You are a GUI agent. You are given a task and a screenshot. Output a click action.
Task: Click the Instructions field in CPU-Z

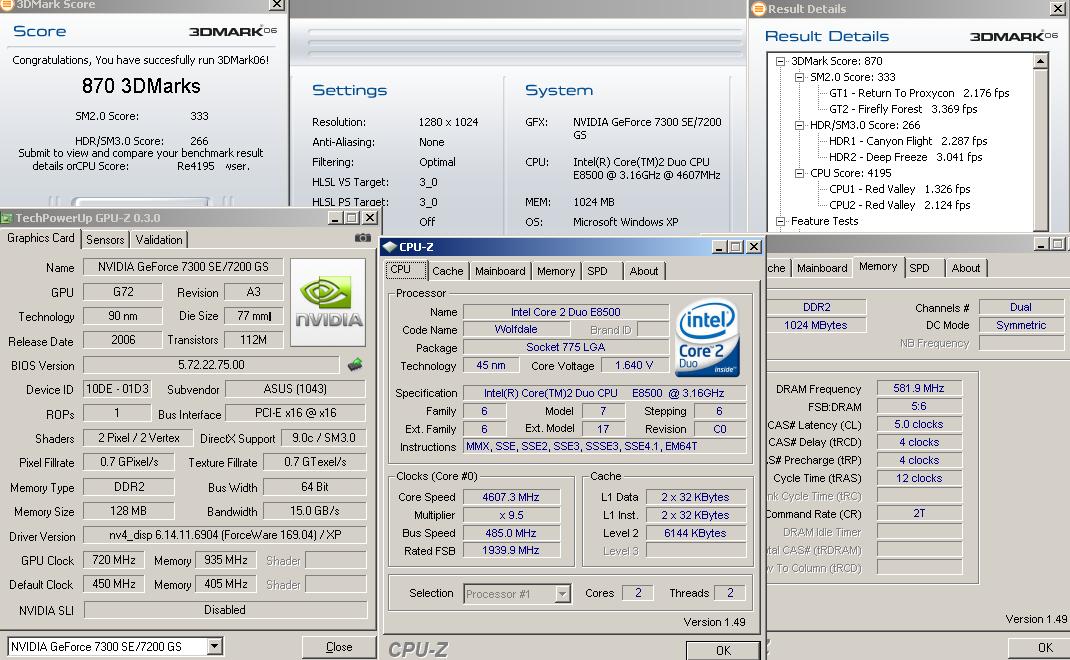[604, 446]
